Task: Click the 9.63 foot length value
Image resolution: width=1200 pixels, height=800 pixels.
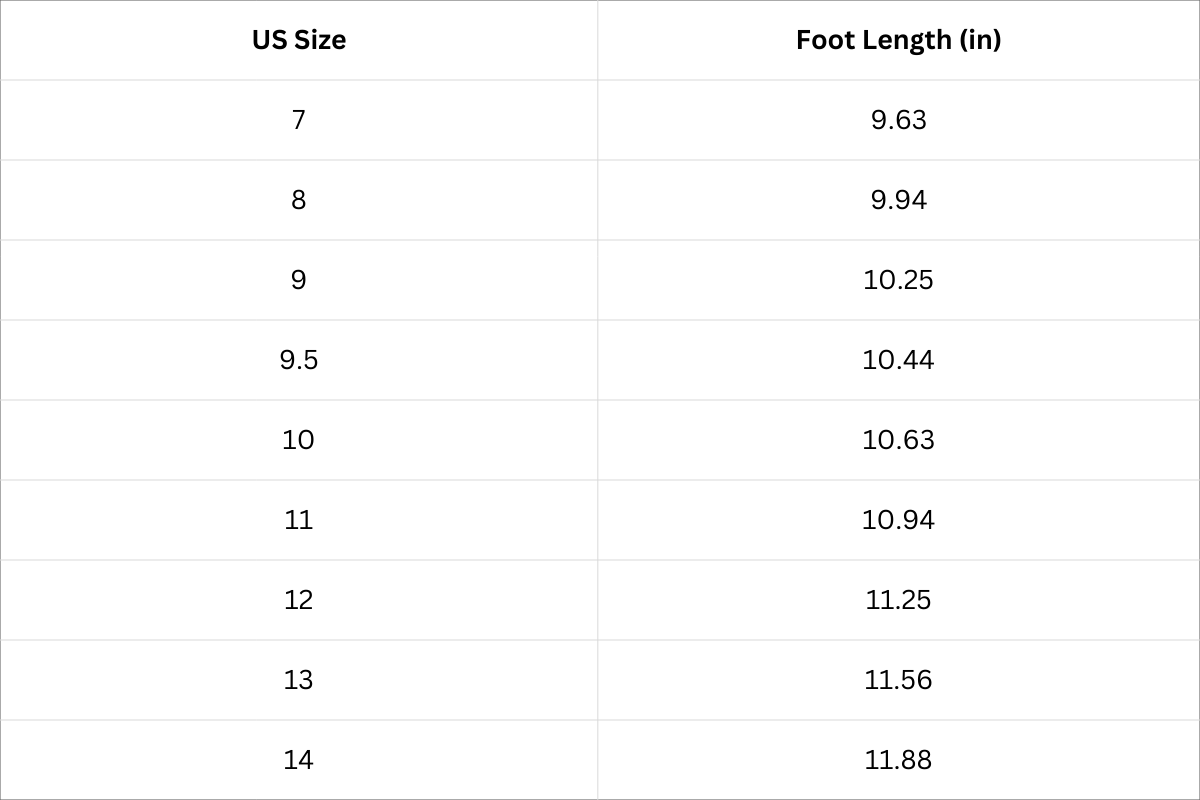Action: pyautogui.click(x=898, y=120)
